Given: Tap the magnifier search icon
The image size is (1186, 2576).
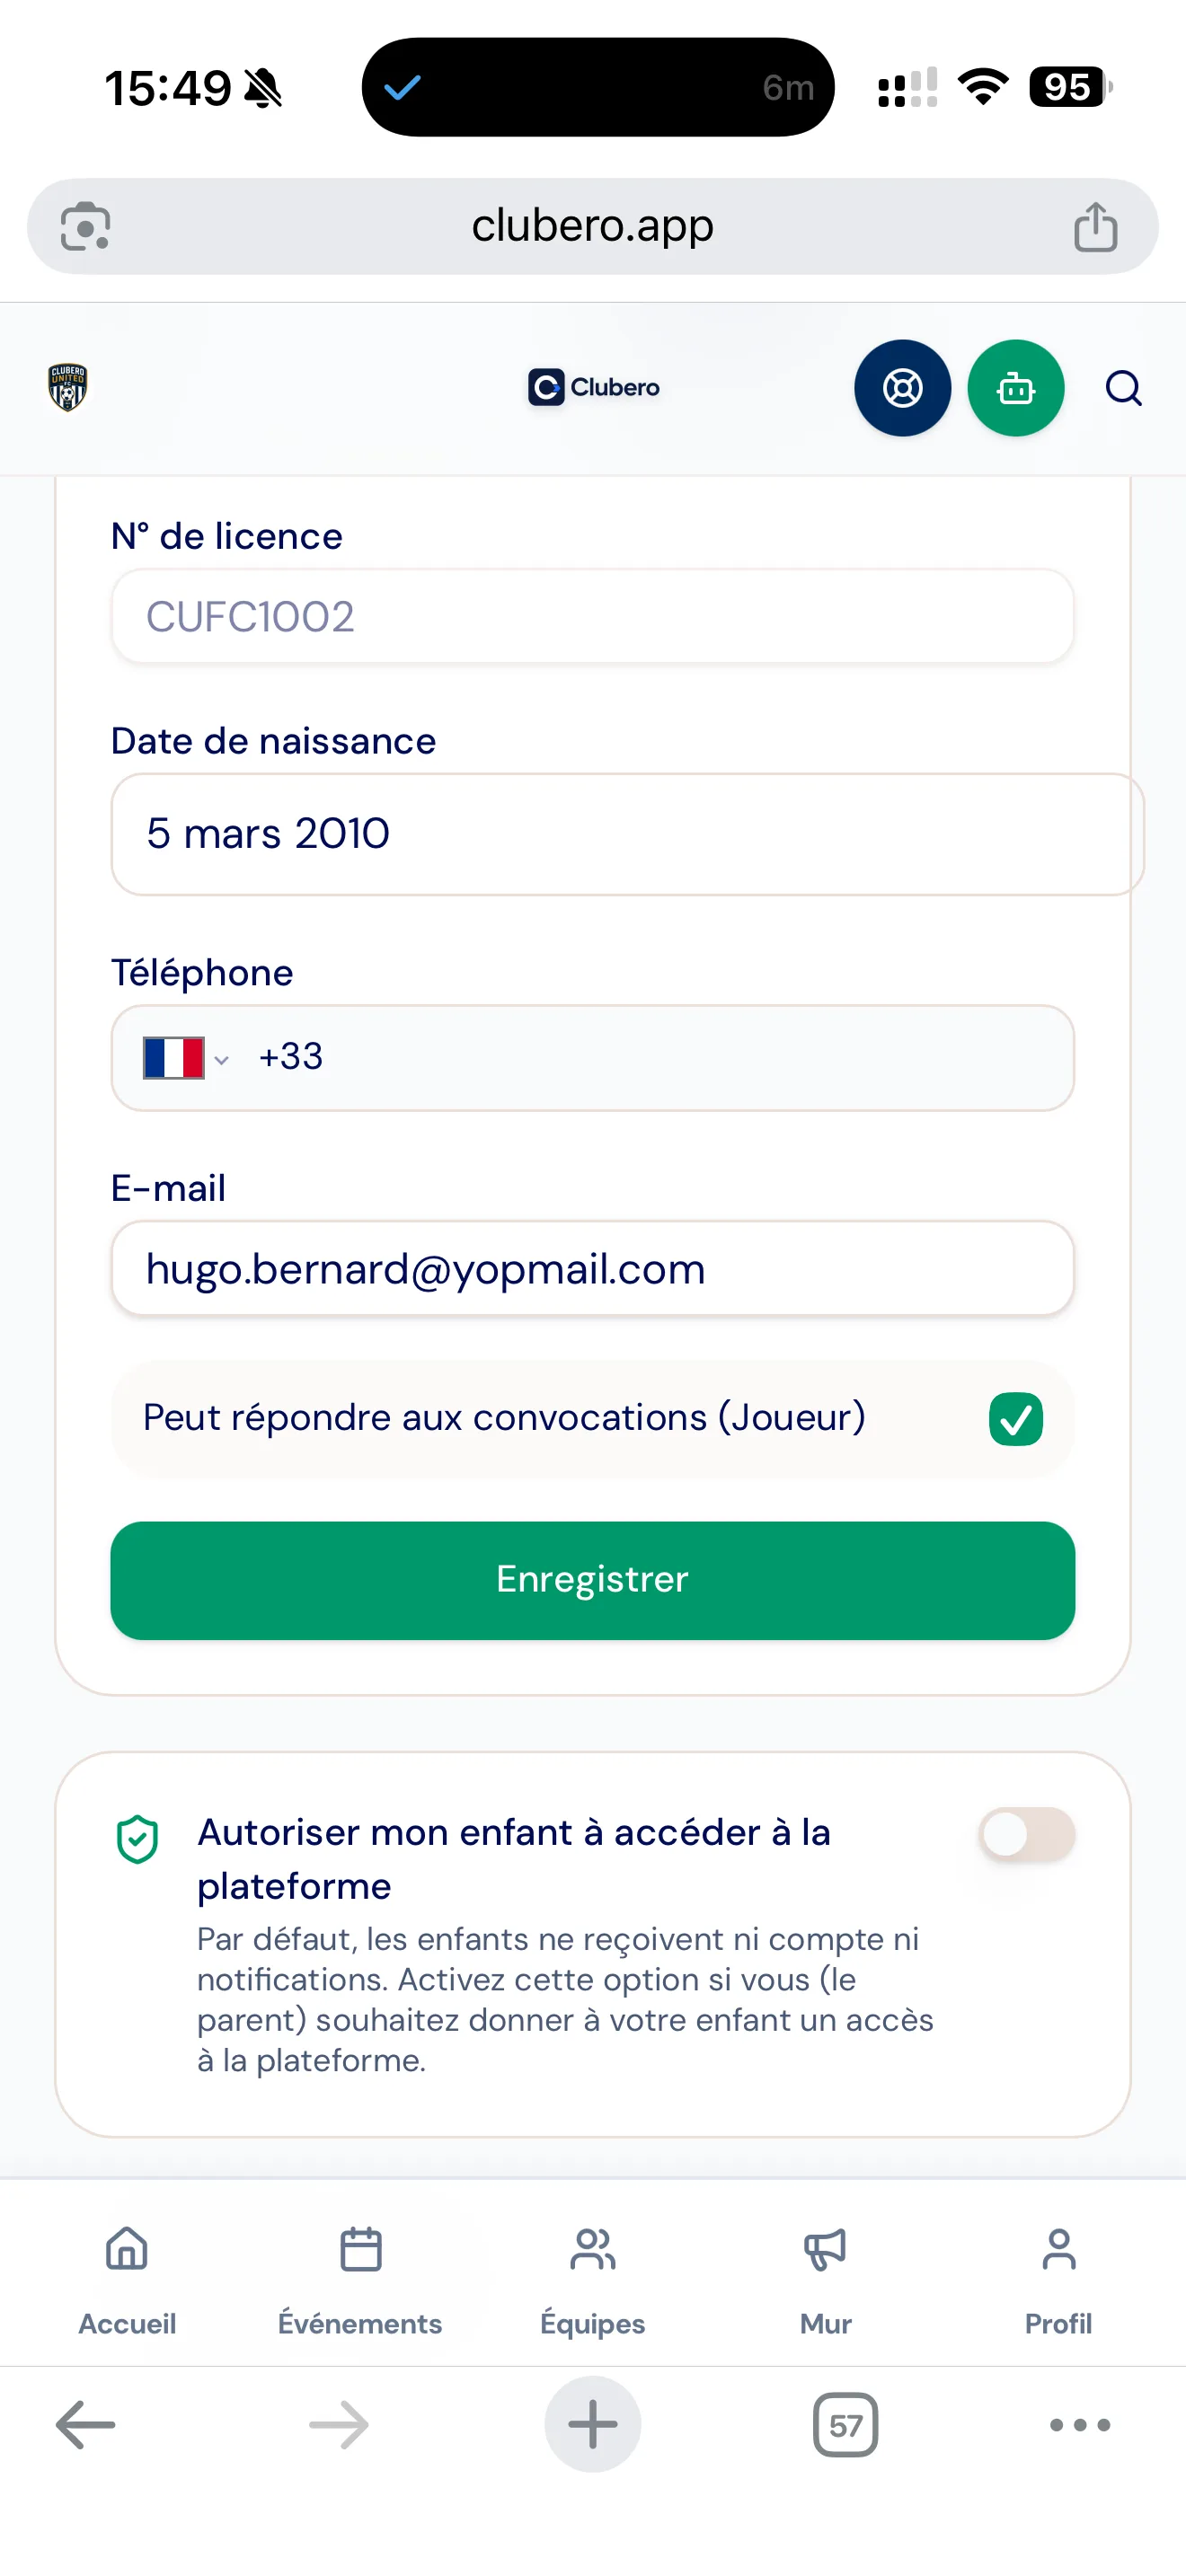Looking at the screenshot, I should pyautogui.click(x=1123, y=388).
